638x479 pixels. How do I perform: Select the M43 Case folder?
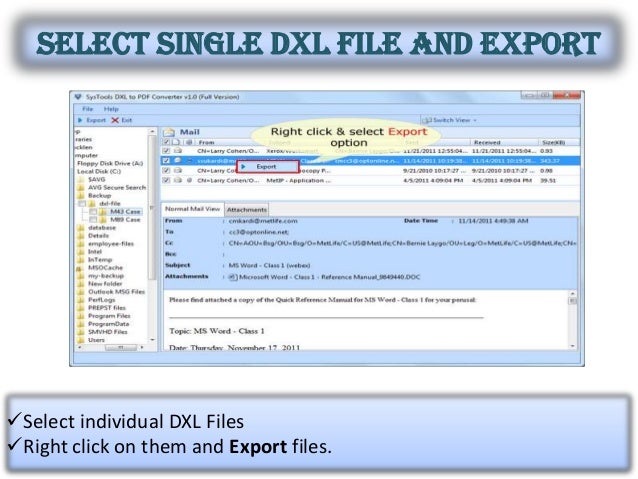pyautogui.click(x=125, y=212)
